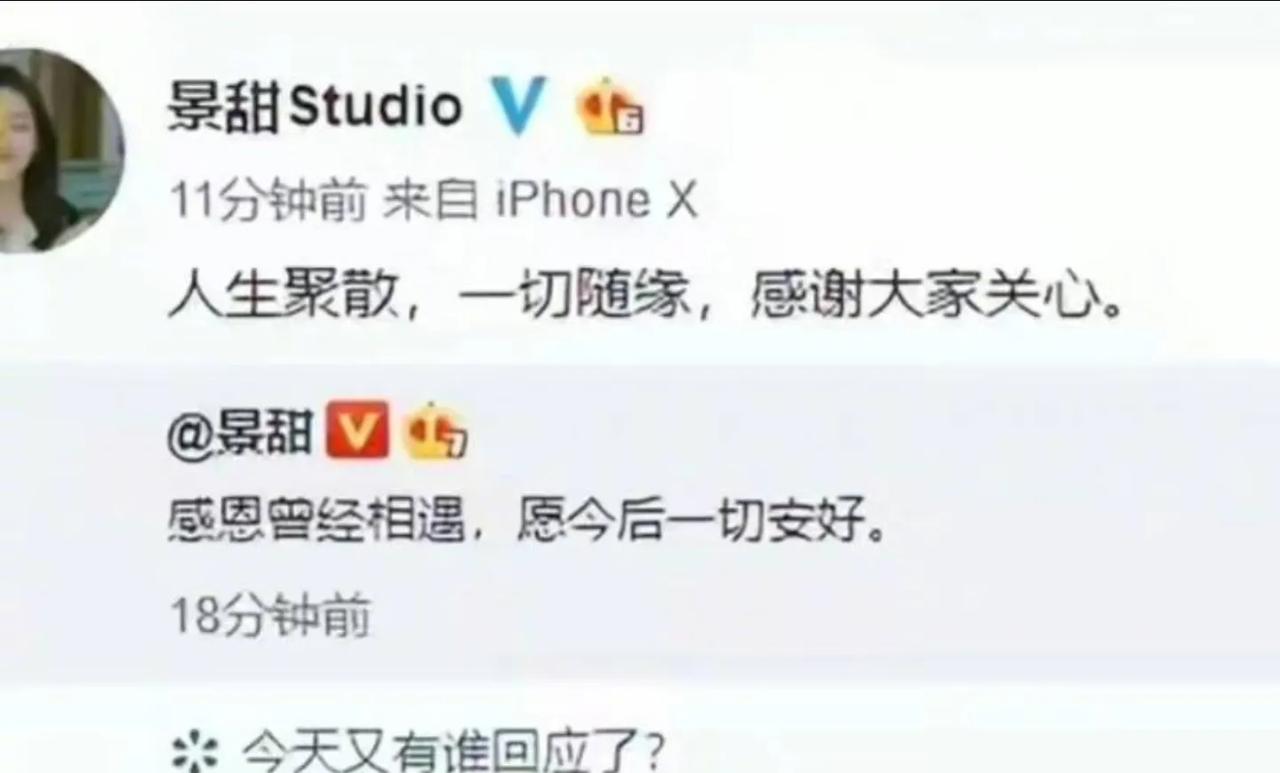Click the "11分钟前" post timestamp
Image resolution: width=1280 pixels, height=773 pixels.
coord(268,202)
